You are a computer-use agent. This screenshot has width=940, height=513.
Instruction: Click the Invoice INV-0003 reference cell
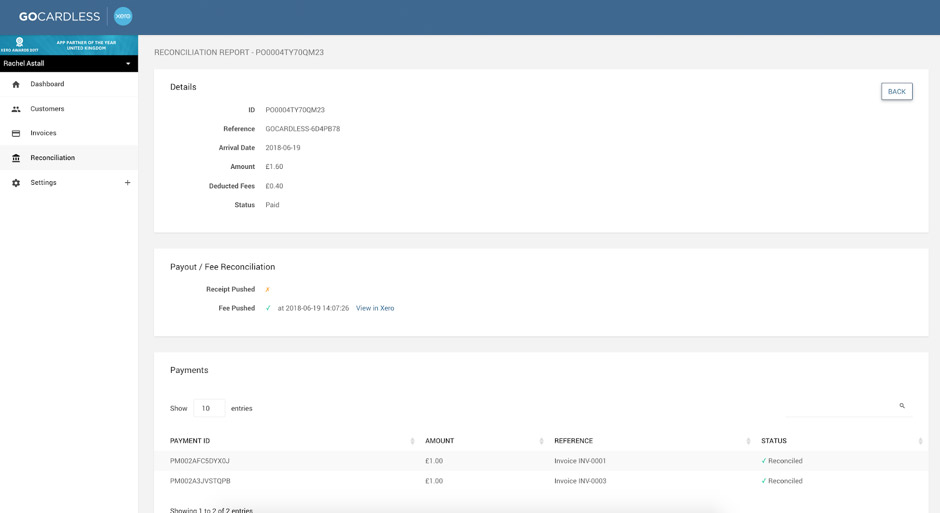[x=580, y=481]
